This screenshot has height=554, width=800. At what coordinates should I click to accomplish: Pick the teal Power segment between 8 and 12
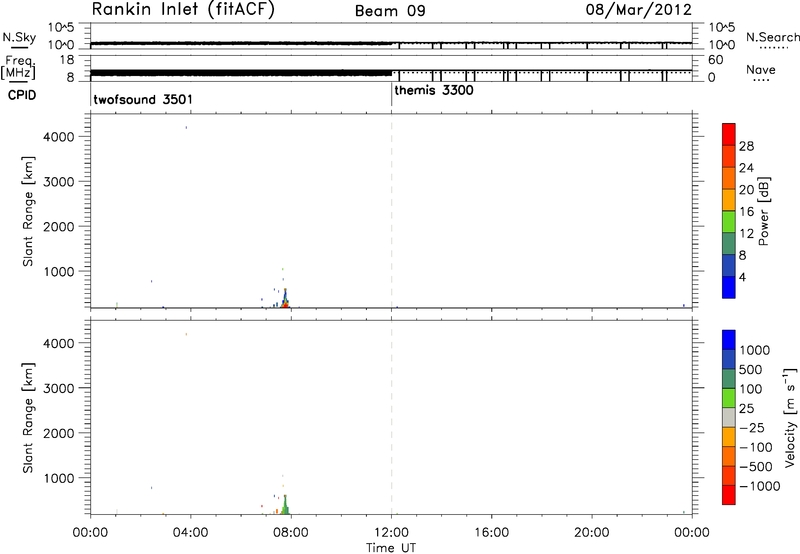pyautogui.click(x=729, y=244)
